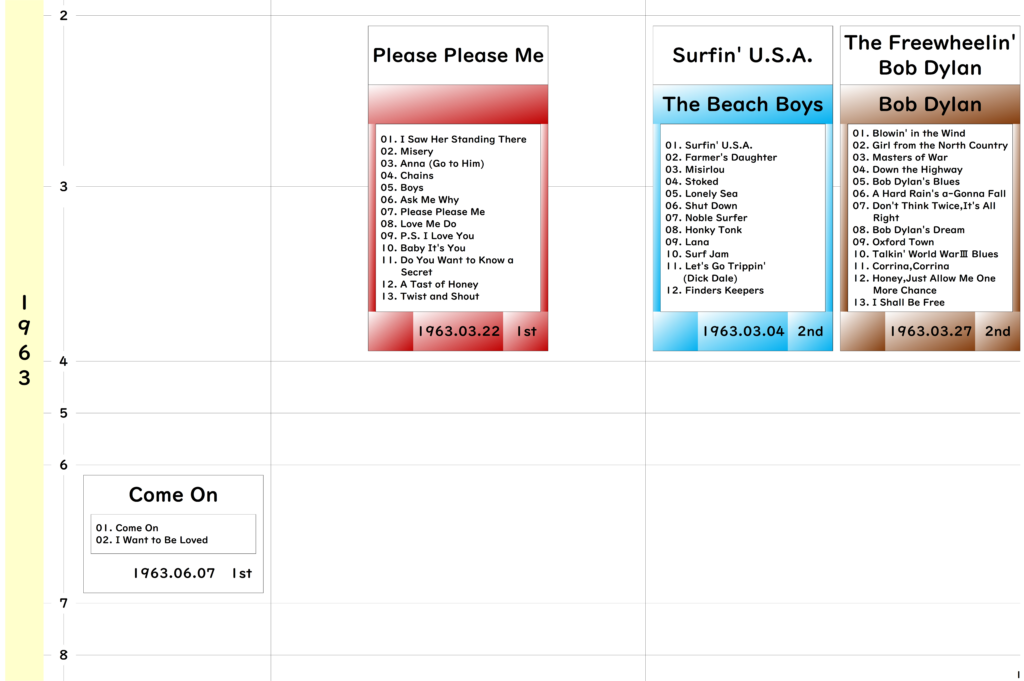This screenshot has width=1024, height=681.
Task: Choose the "Twist and Shout" track
Action: (439, 297)
